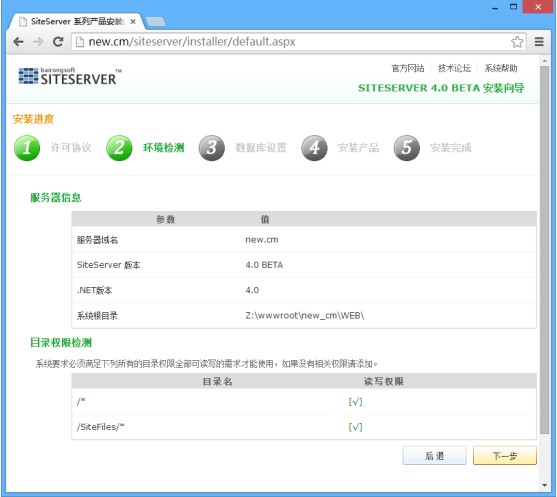Click the 安装产品 step label
The image size is (557, 497).
point(358,148)
